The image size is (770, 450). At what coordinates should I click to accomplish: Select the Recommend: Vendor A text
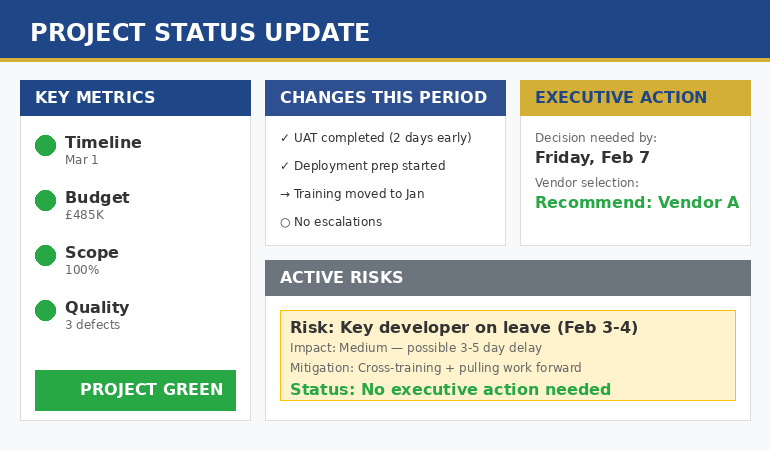[x=636, y=203]
